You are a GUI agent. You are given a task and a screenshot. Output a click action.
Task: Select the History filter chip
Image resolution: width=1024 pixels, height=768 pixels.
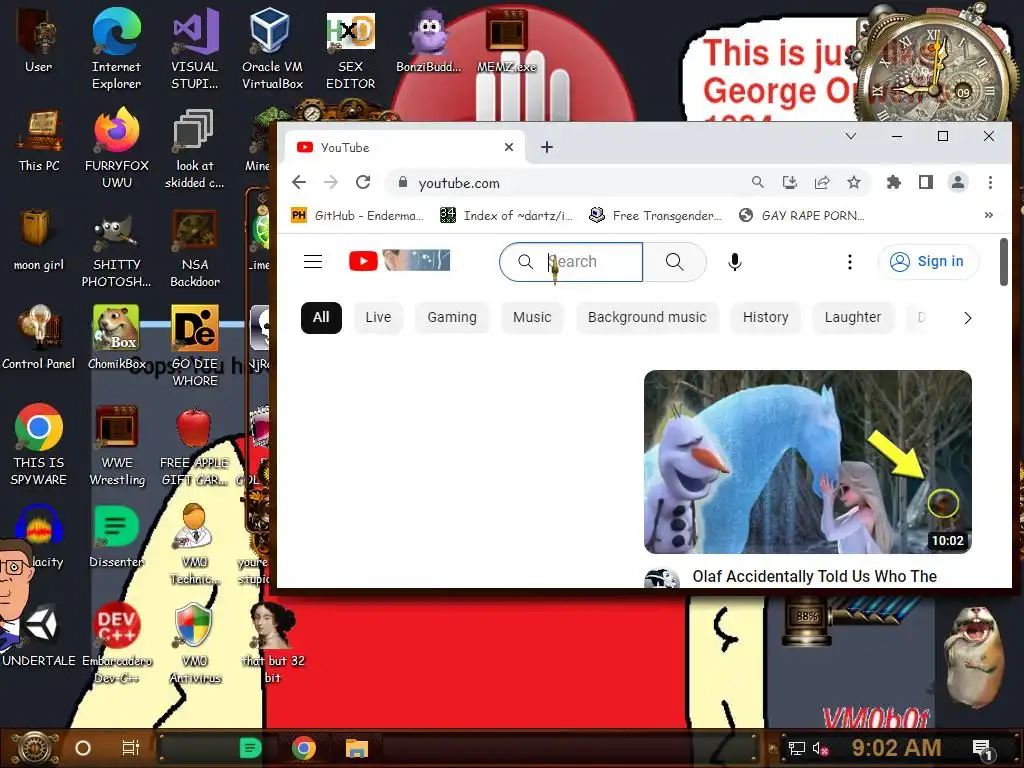tap(765, 317)
